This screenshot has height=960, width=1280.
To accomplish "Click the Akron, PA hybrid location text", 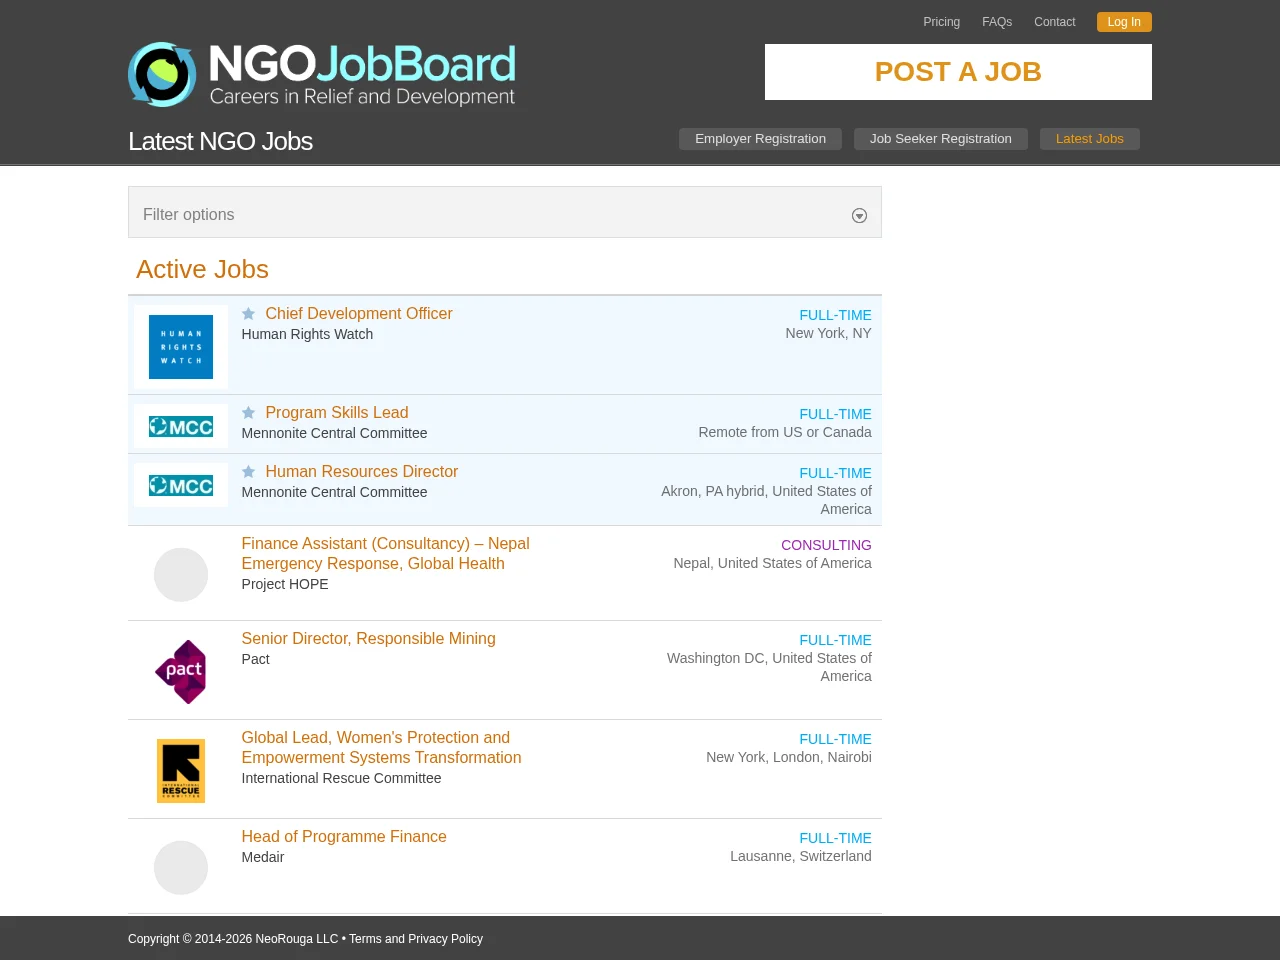I will click(766, 501).
